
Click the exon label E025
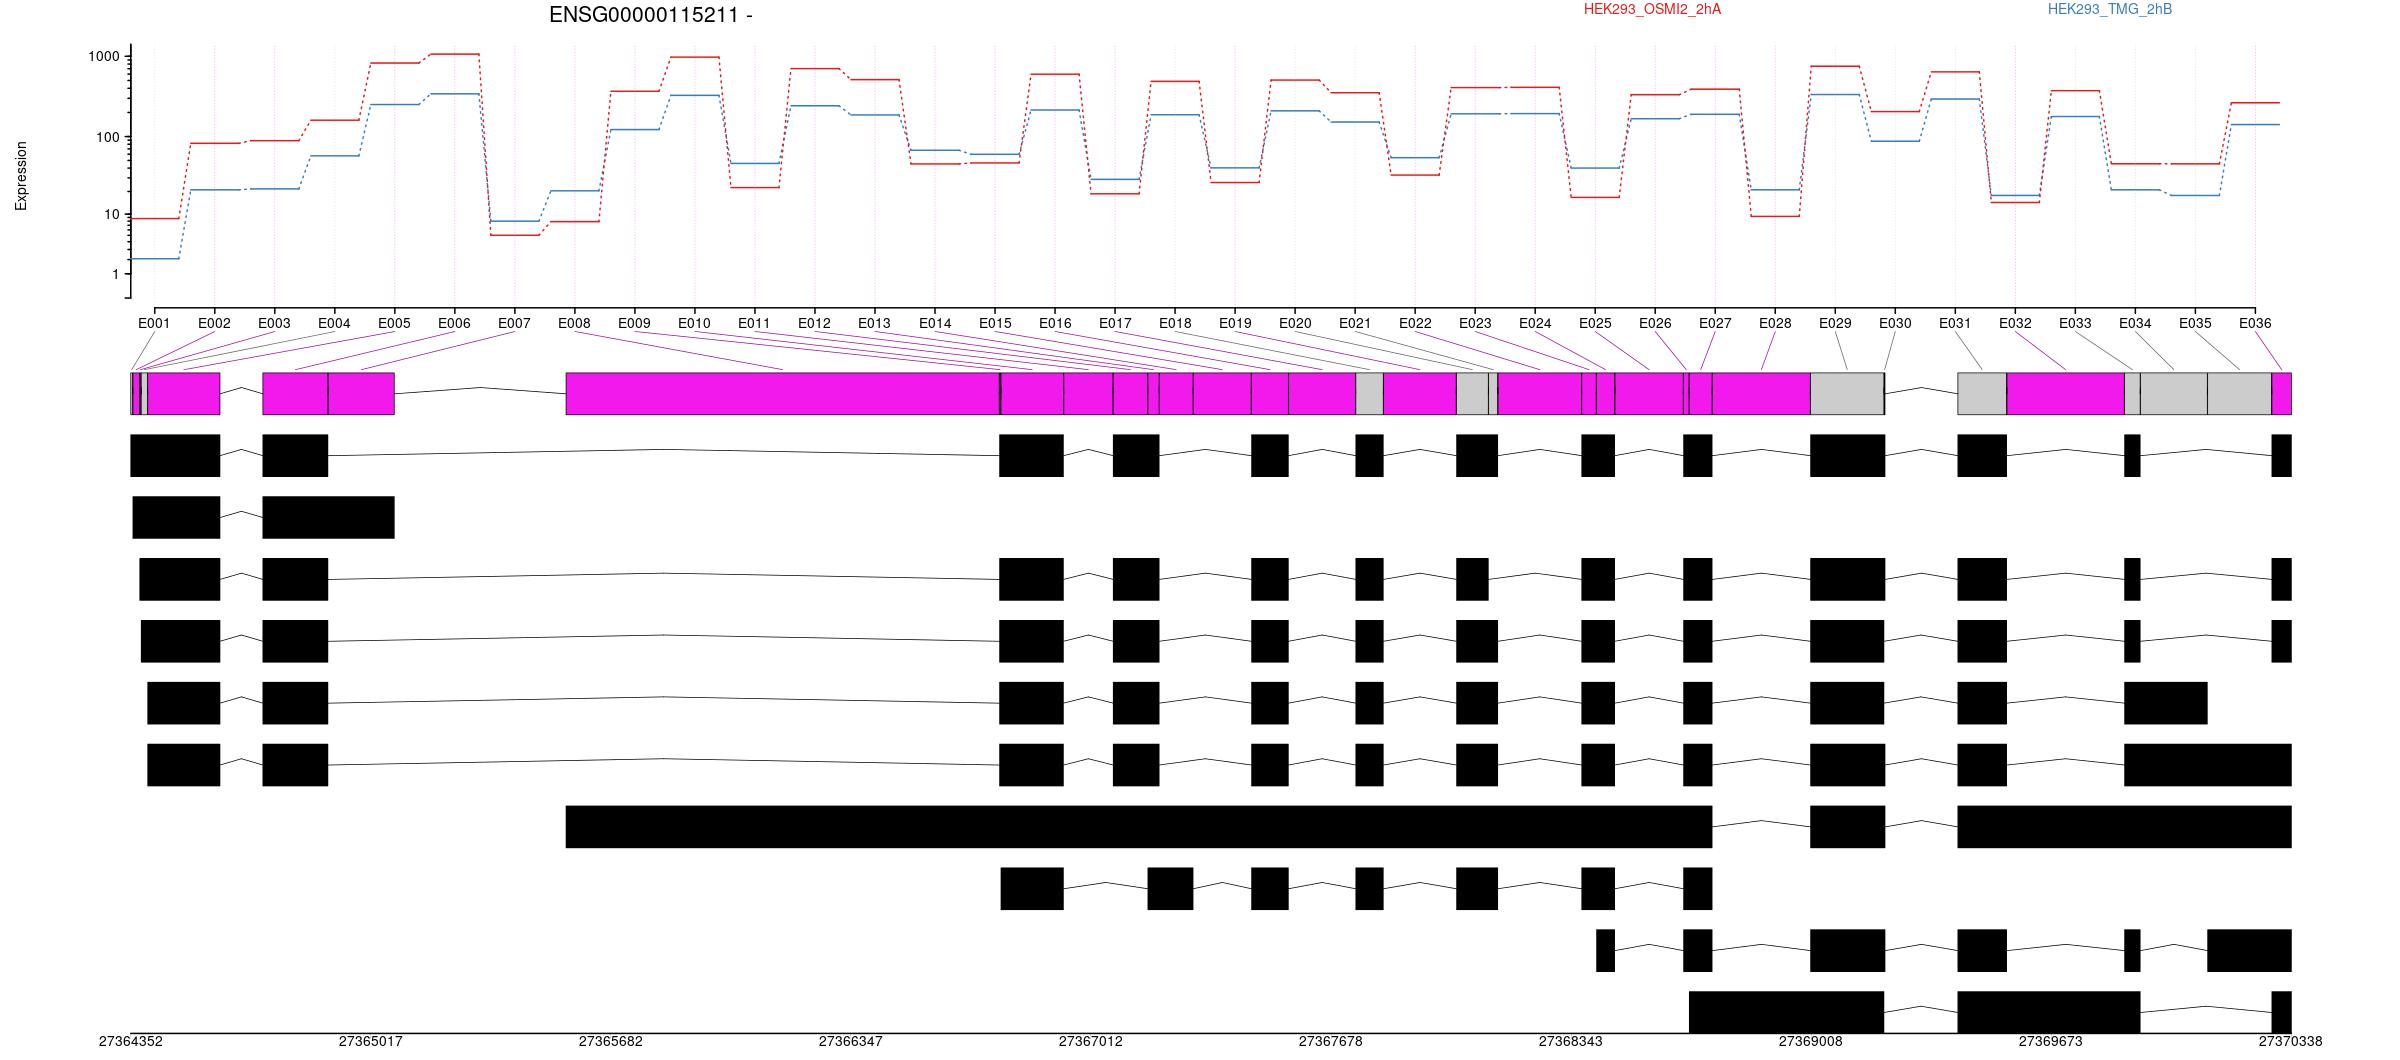tap(1595, 323)
